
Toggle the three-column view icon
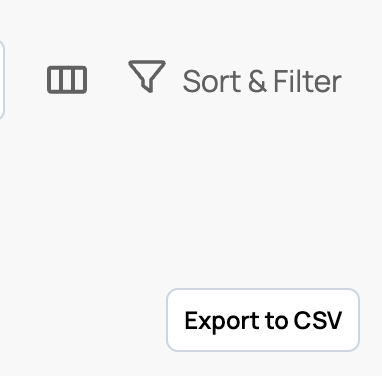pyautogui.click(x=67, y=80)
